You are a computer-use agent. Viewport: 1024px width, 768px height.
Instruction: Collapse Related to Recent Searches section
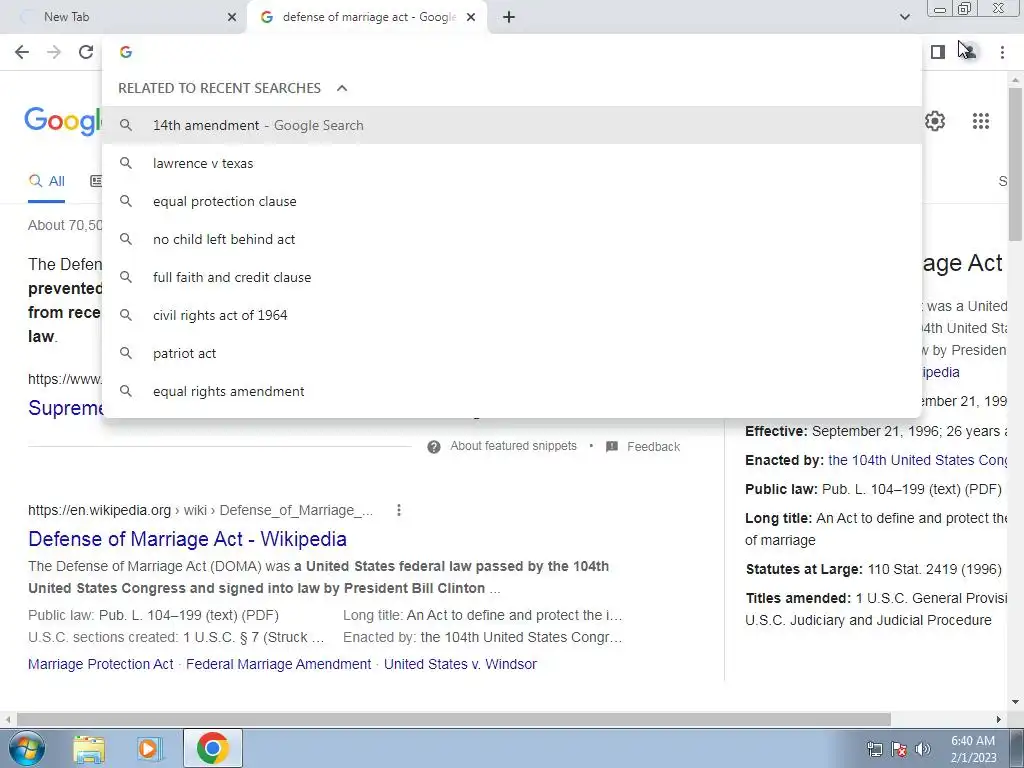coord(342,88)
